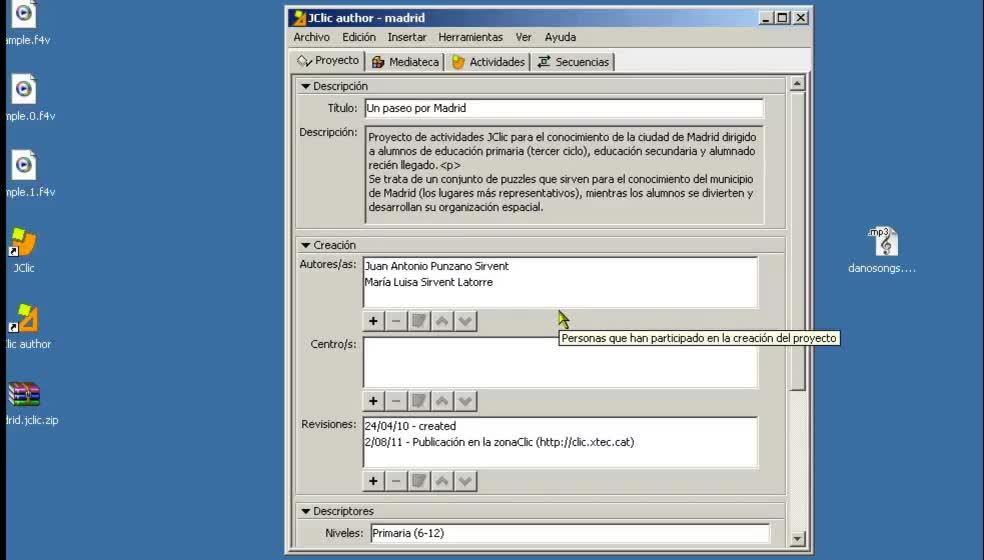Click the Título input field
Image resolution: width=984 pixels, height=560 pixels.
point(564,108)
